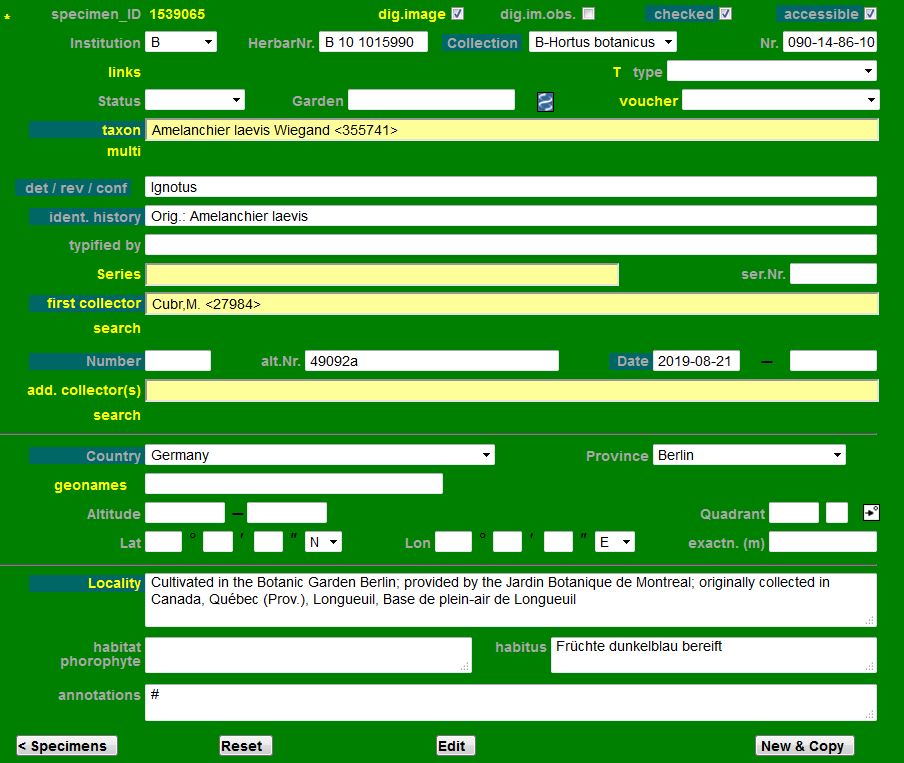Click the Garden refresh arrows icon
Image resolution: width=904 pixels, height=763 pixels.
545,102
